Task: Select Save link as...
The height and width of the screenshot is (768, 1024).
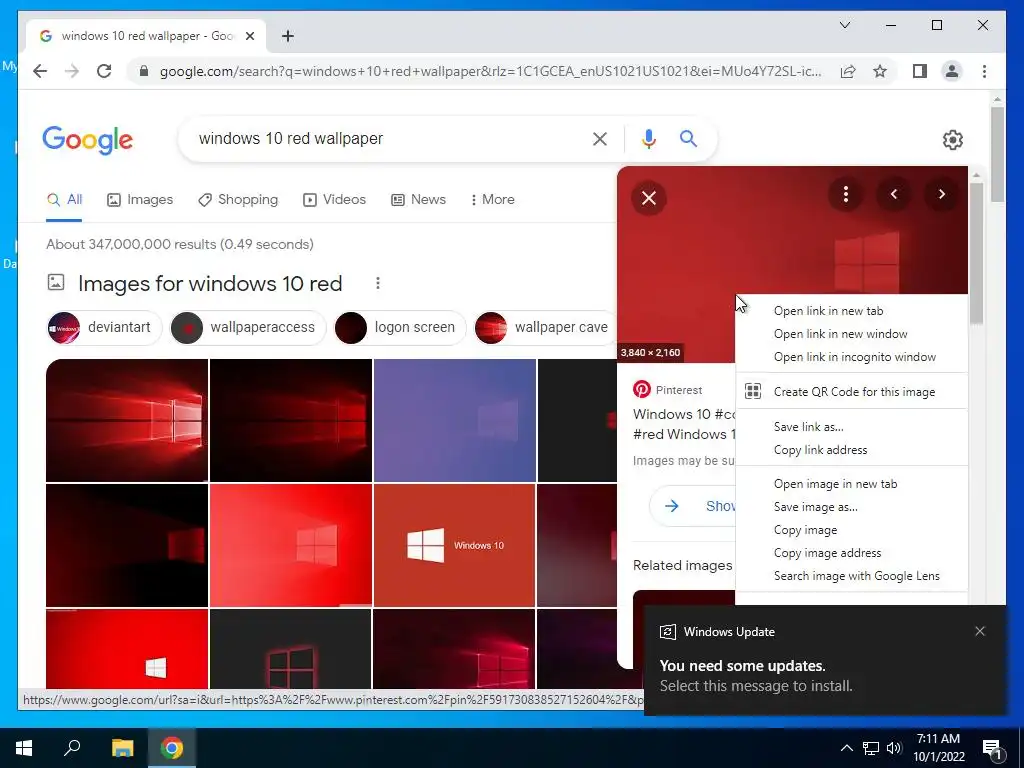Action: pos(852,427)
